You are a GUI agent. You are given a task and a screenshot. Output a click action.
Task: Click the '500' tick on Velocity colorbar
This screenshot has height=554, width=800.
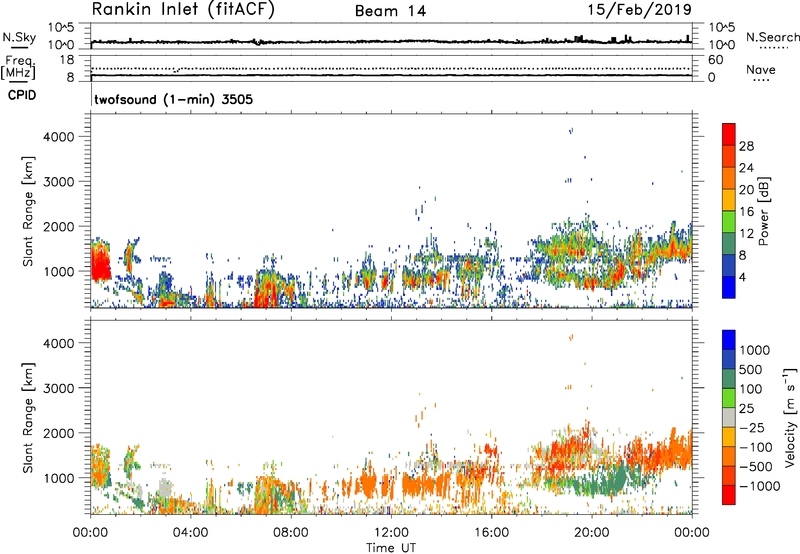click(751, 369)
